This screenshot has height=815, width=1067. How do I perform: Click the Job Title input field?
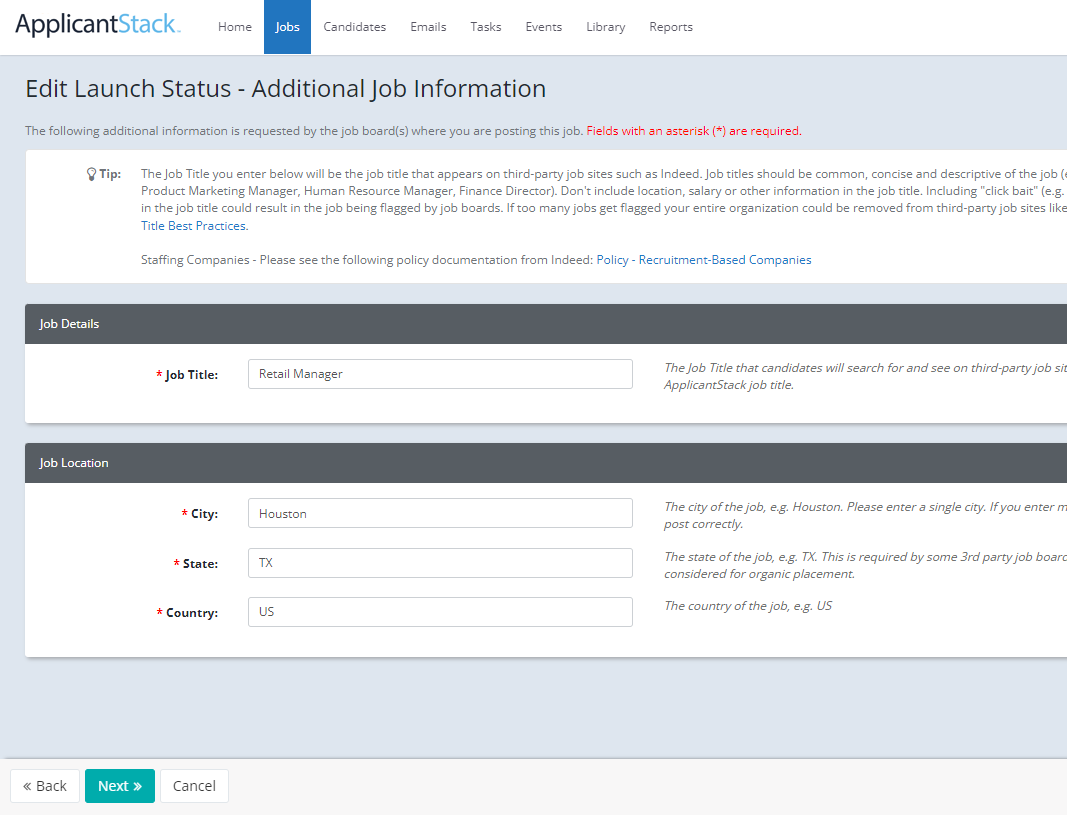tap(440, 374)
